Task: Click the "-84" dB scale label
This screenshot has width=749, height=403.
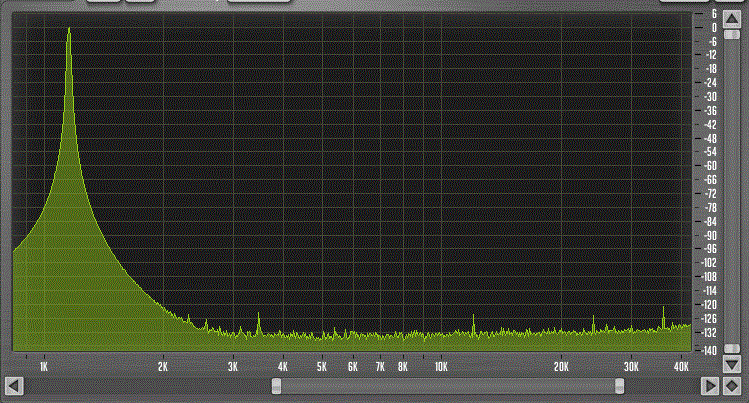Action: (x=711, y=222)
